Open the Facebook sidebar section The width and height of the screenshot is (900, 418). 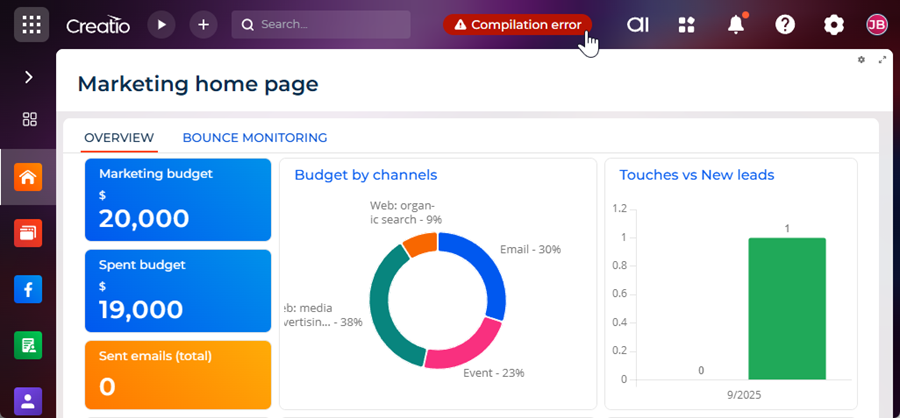28,290
